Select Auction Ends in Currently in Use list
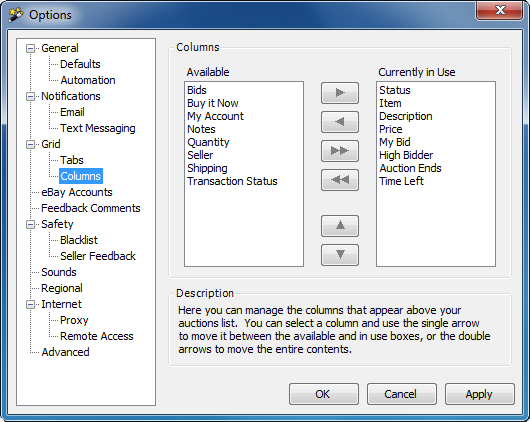This screenshot has height=422, width=530. (x=410, y=168)
